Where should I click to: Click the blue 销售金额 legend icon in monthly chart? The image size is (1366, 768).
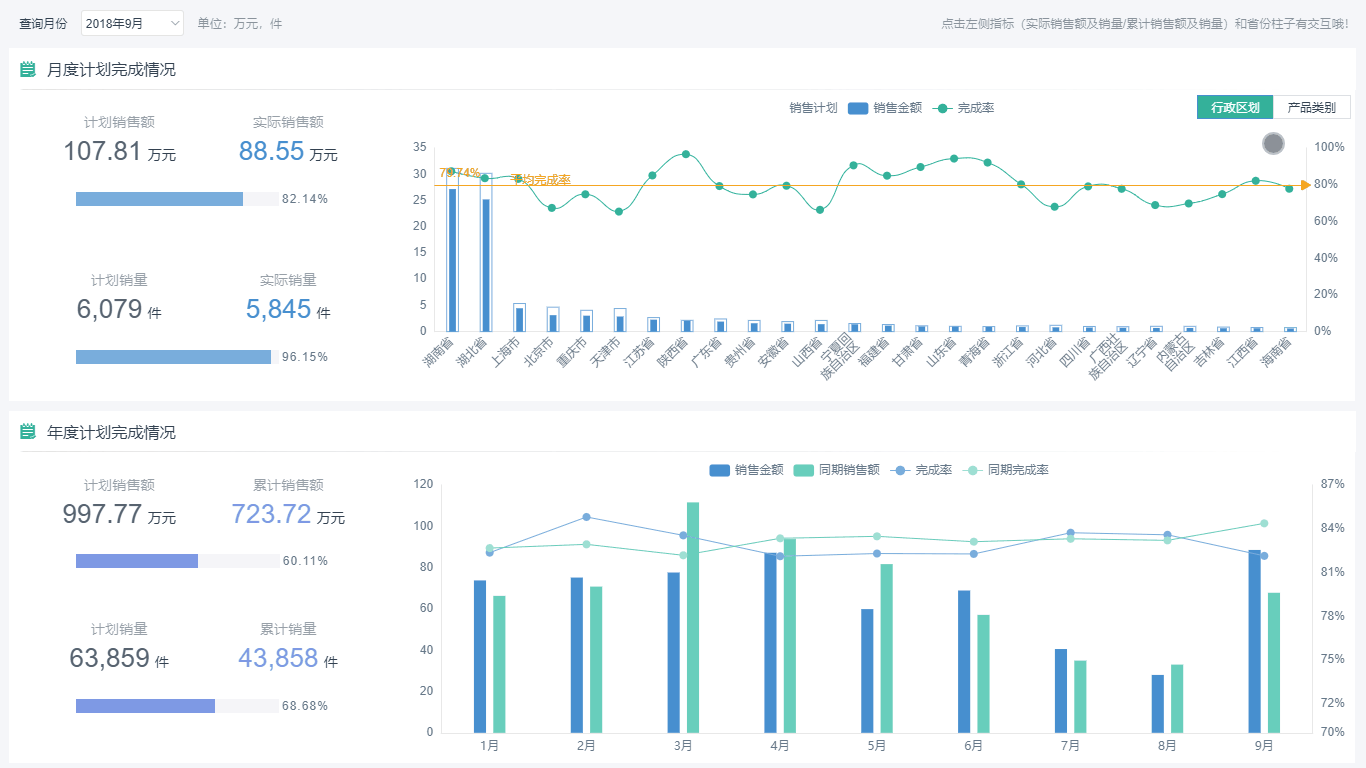pos(857,108)
